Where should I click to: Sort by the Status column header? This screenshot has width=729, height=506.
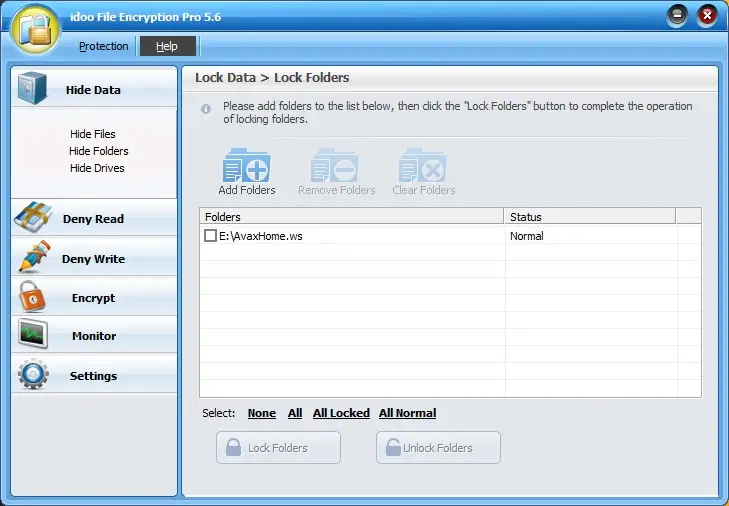coord(590,217)
